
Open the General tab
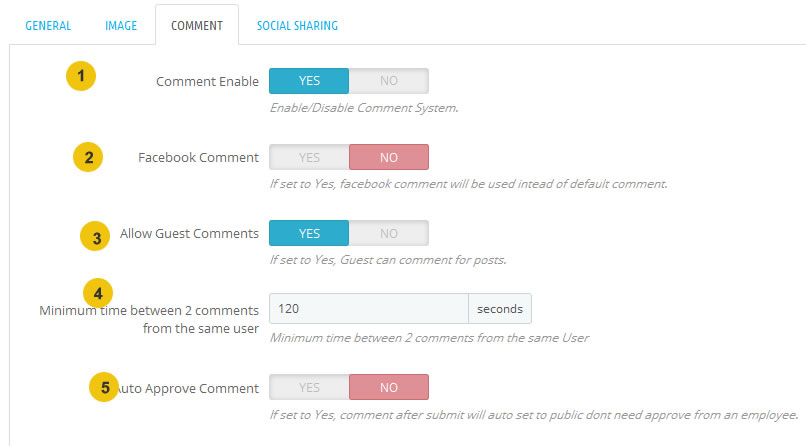(48, 26)
